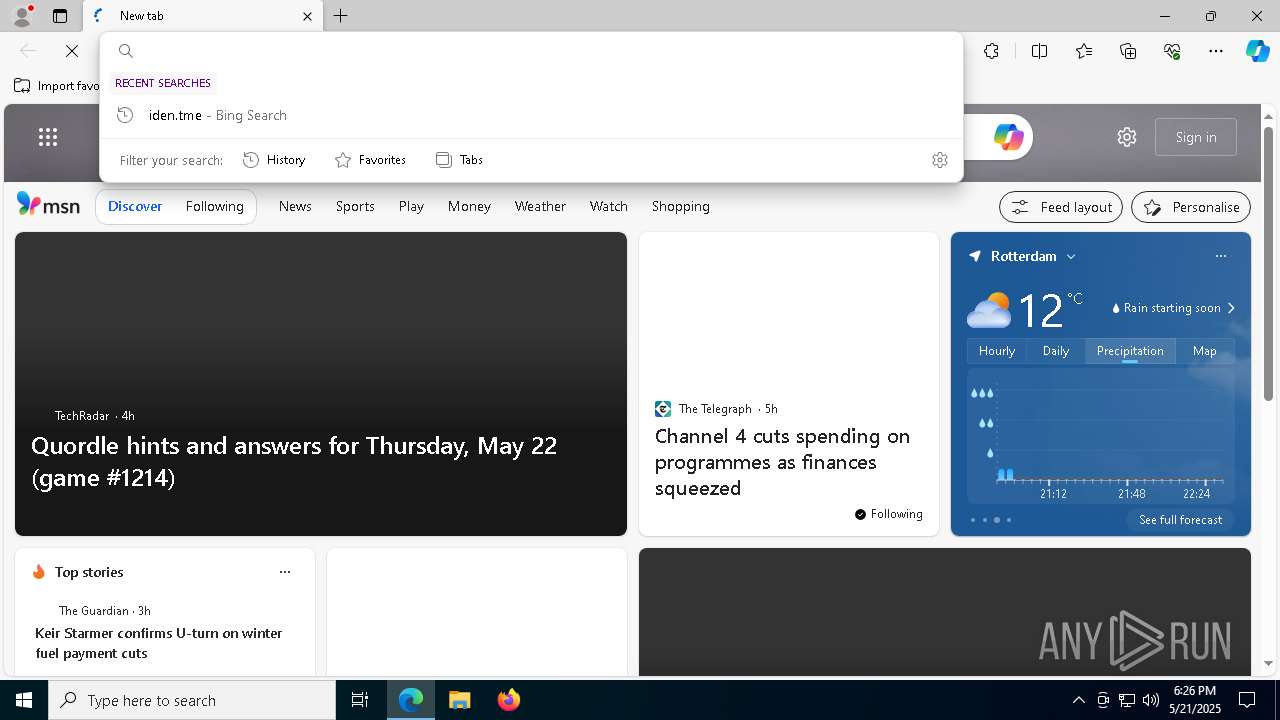Select recent search iden.tme
Viewport: 1280px width, 720px height.
tap(531, 115)
